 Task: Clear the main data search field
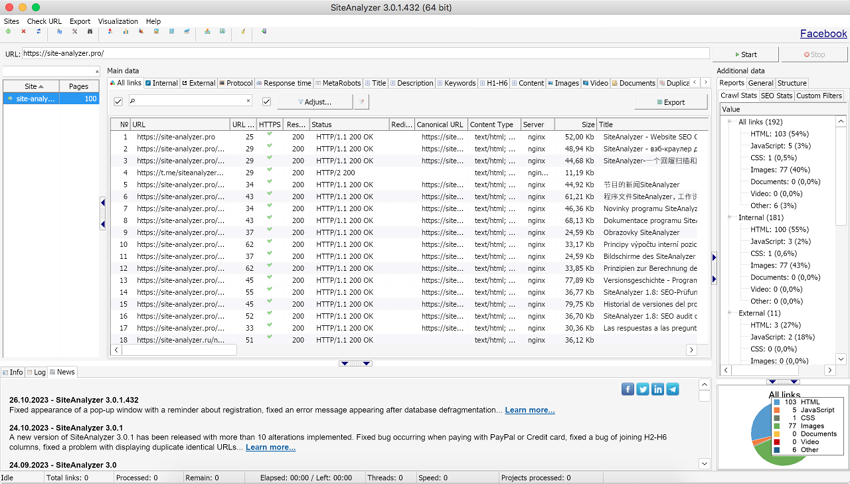coord(248,101)
